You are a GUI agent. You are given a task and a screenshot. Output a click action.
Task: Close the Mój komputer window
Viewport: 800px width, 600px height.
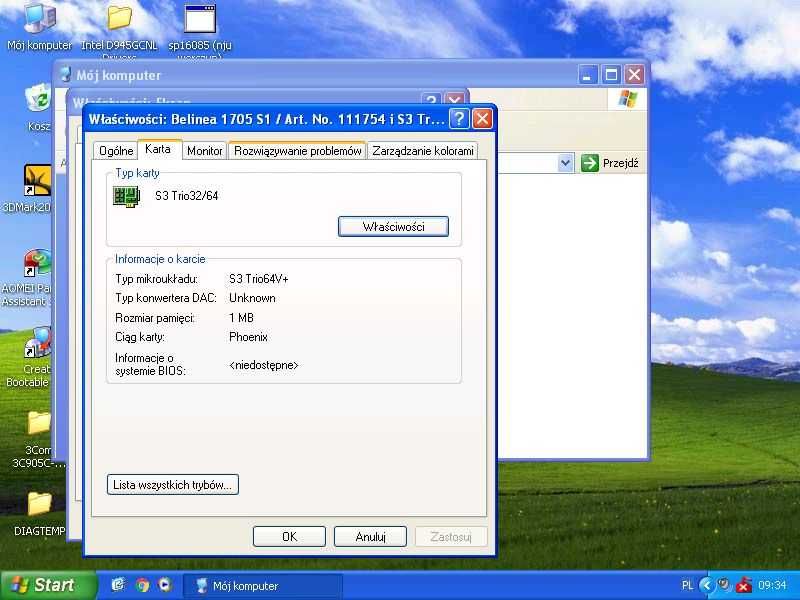point(635,75)
